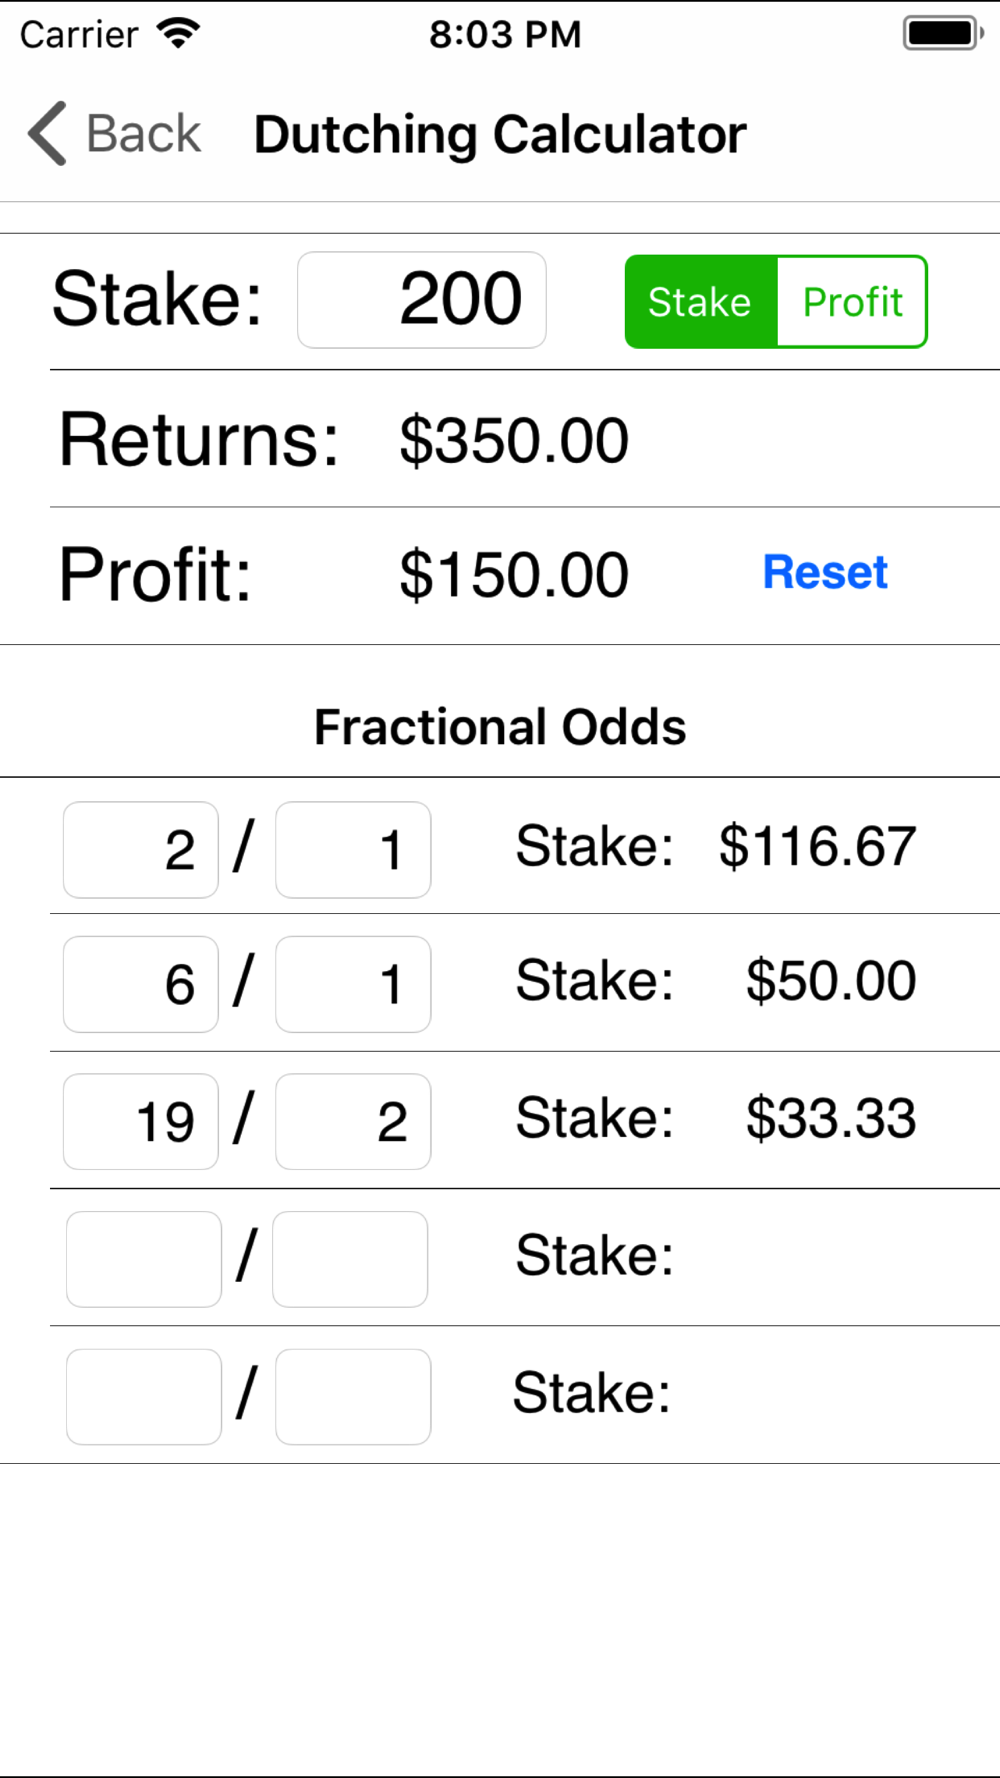Tap the back chevron arrow icon
This screenshot has height=1778, width=1000.
point(47,133)
